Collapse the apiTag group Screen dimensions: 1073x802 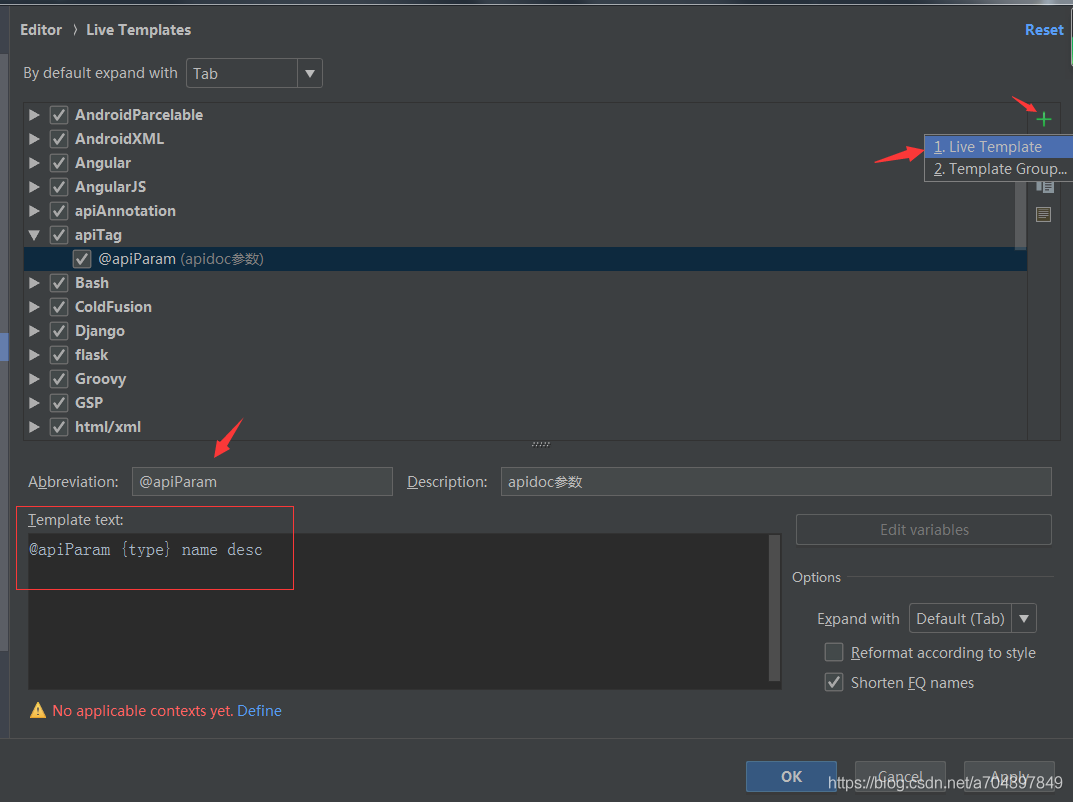tap(34, 235)
